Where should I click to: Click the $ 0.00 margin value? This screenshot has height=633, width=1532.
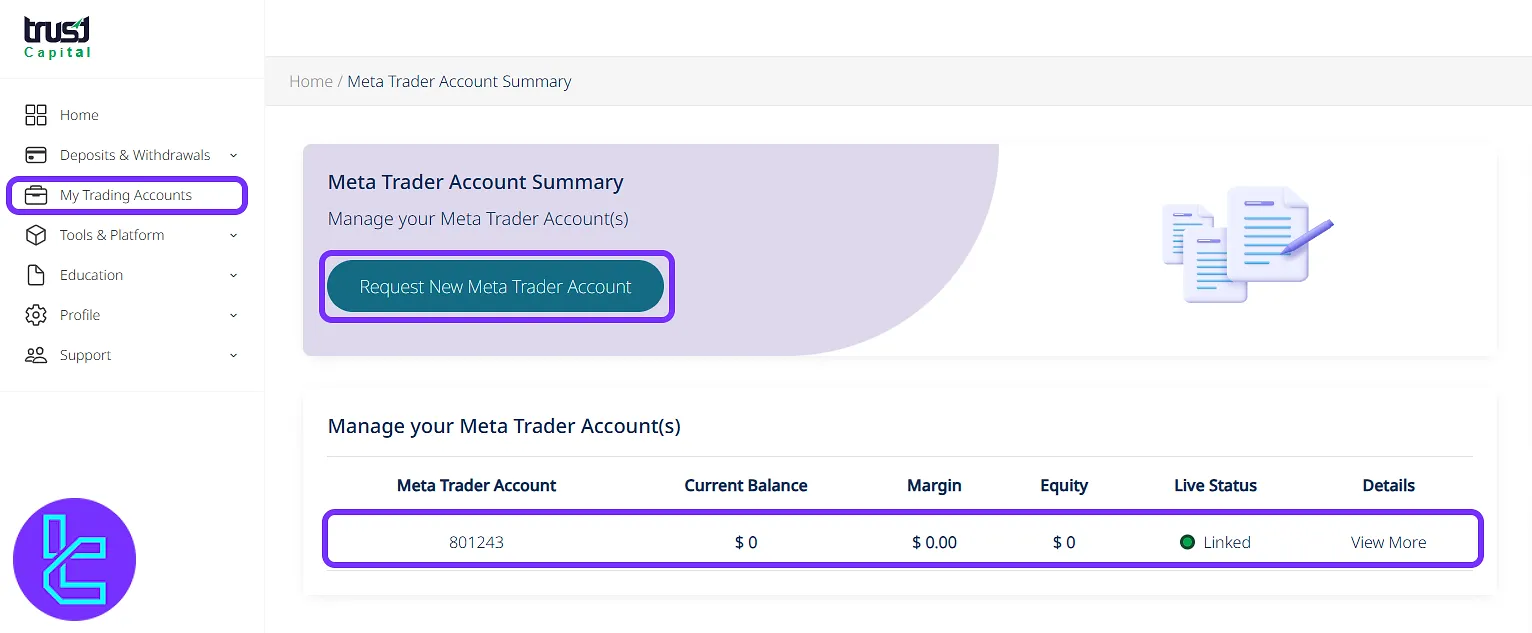[x=934, y=542]
